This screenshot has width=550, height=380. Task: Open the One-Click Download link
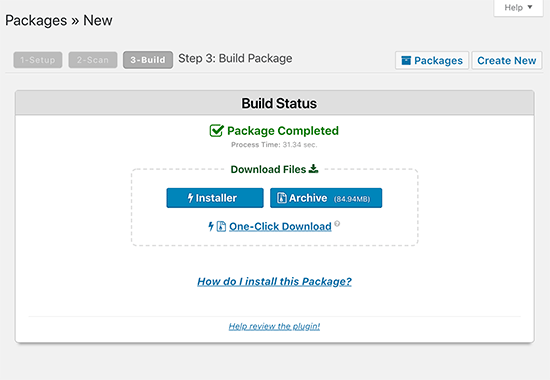(x=280, y=227)
